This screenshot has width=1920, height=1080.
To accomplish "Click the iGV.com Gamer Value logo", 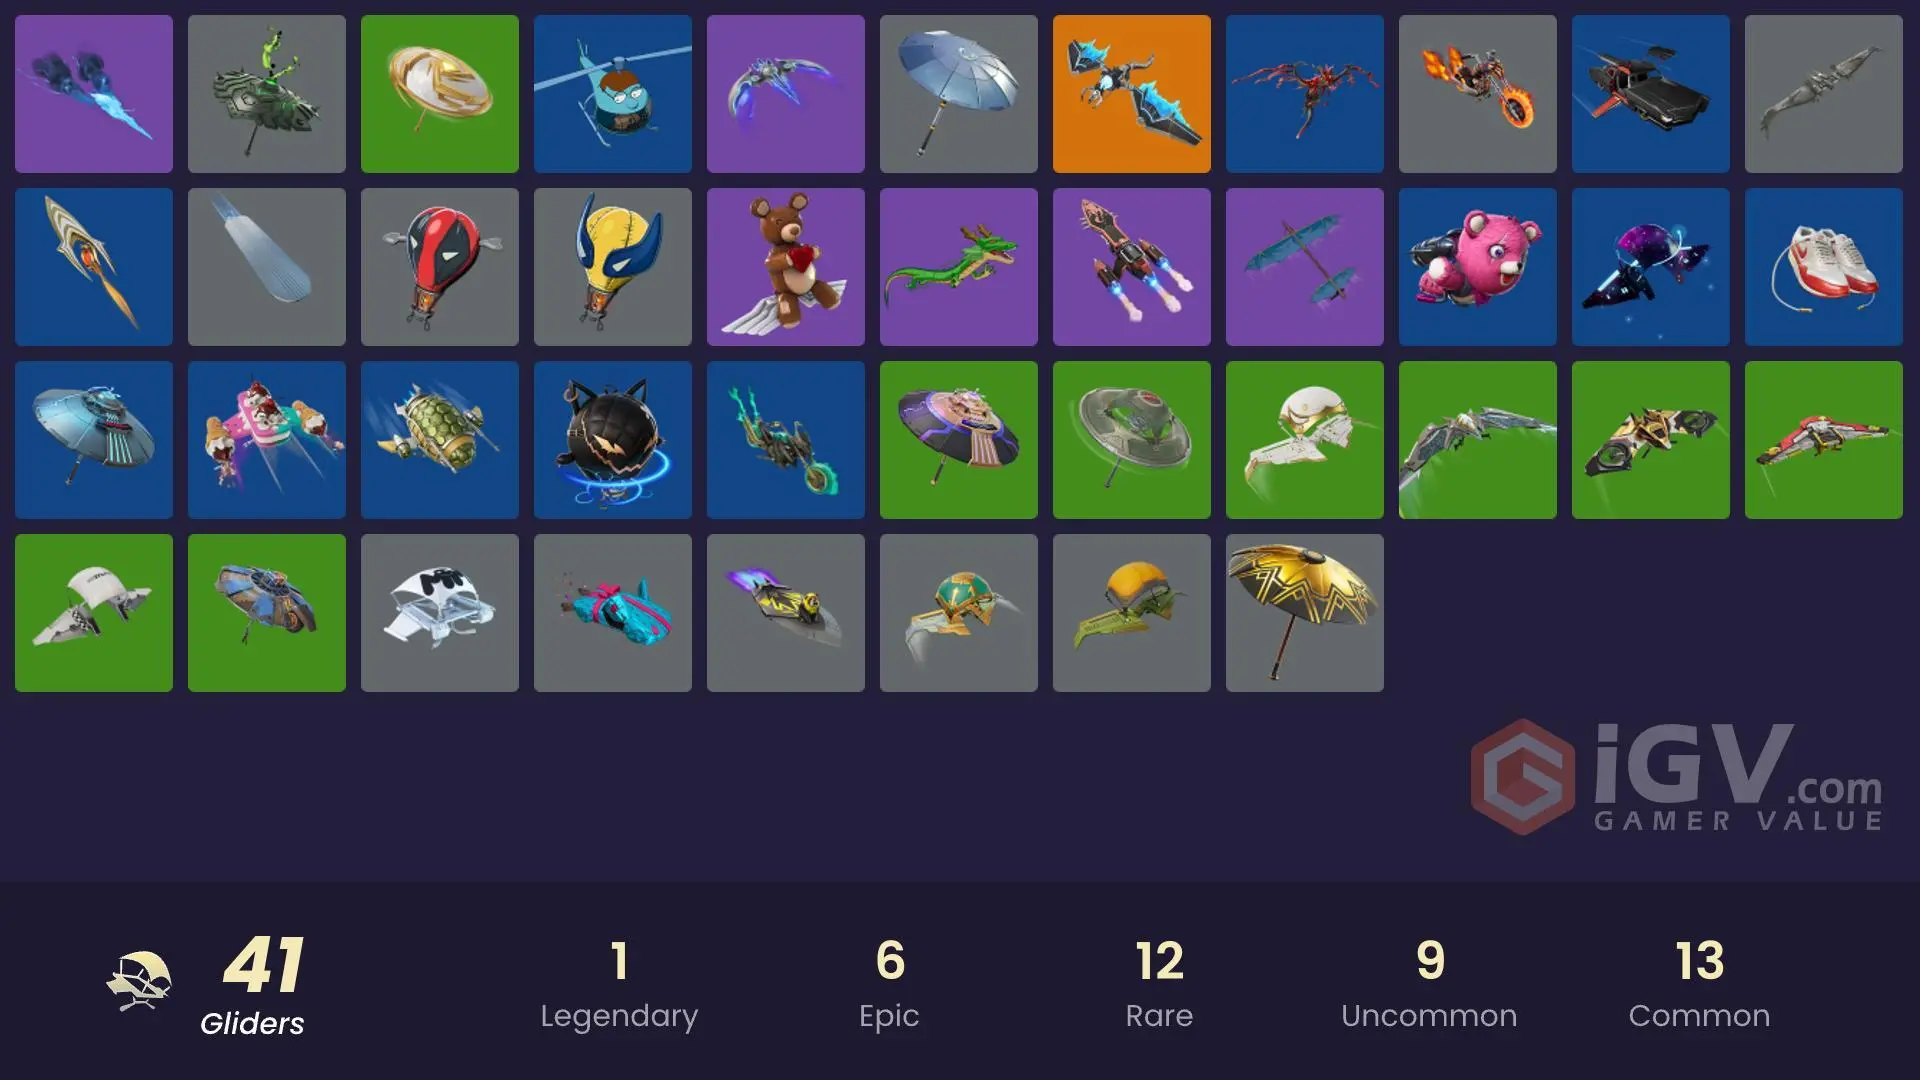I will point(1678,777).
